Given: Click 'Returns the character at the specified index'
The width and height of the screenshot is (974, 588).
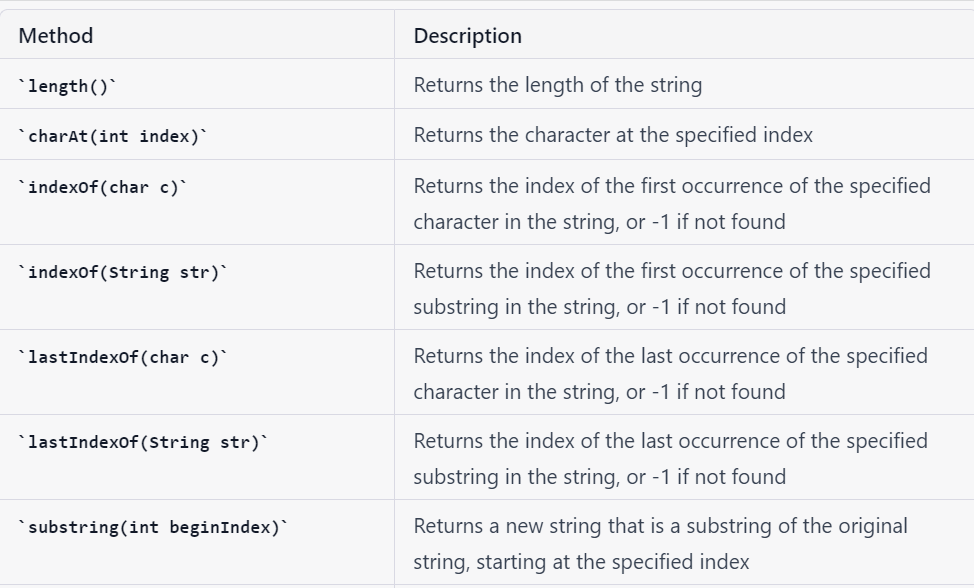Looking at the screenshot, I should tap(613, 135).
